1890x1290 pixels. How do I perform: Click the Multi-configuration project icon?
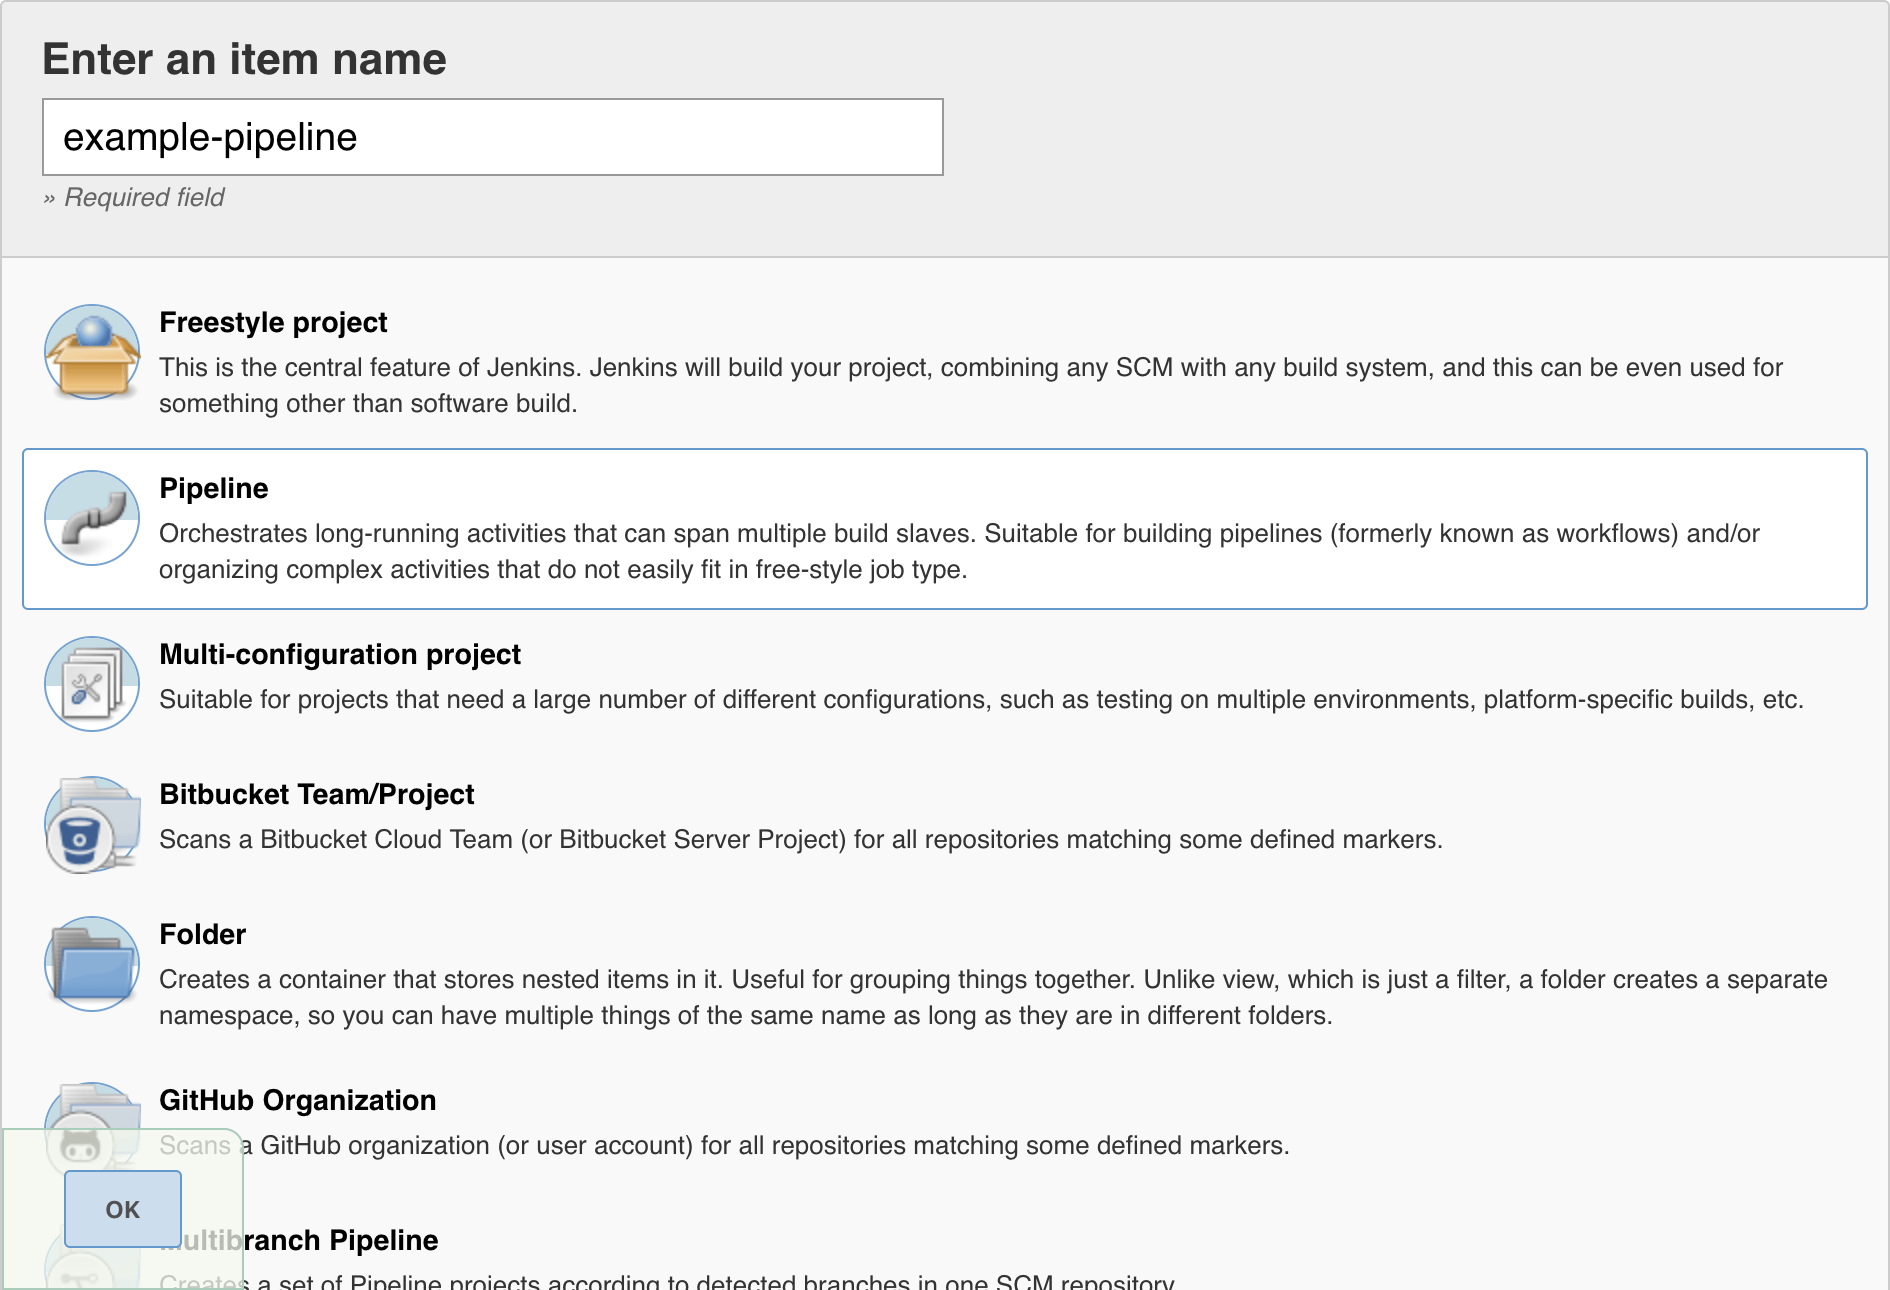point(92,684)
